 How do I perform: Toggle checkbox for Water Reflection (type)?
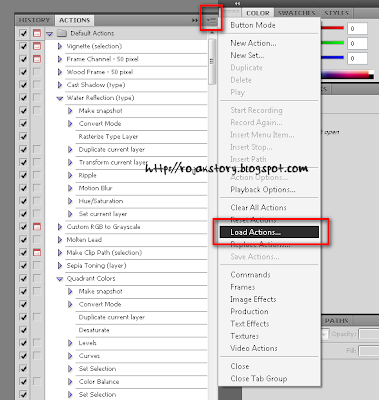click(23, 98)
